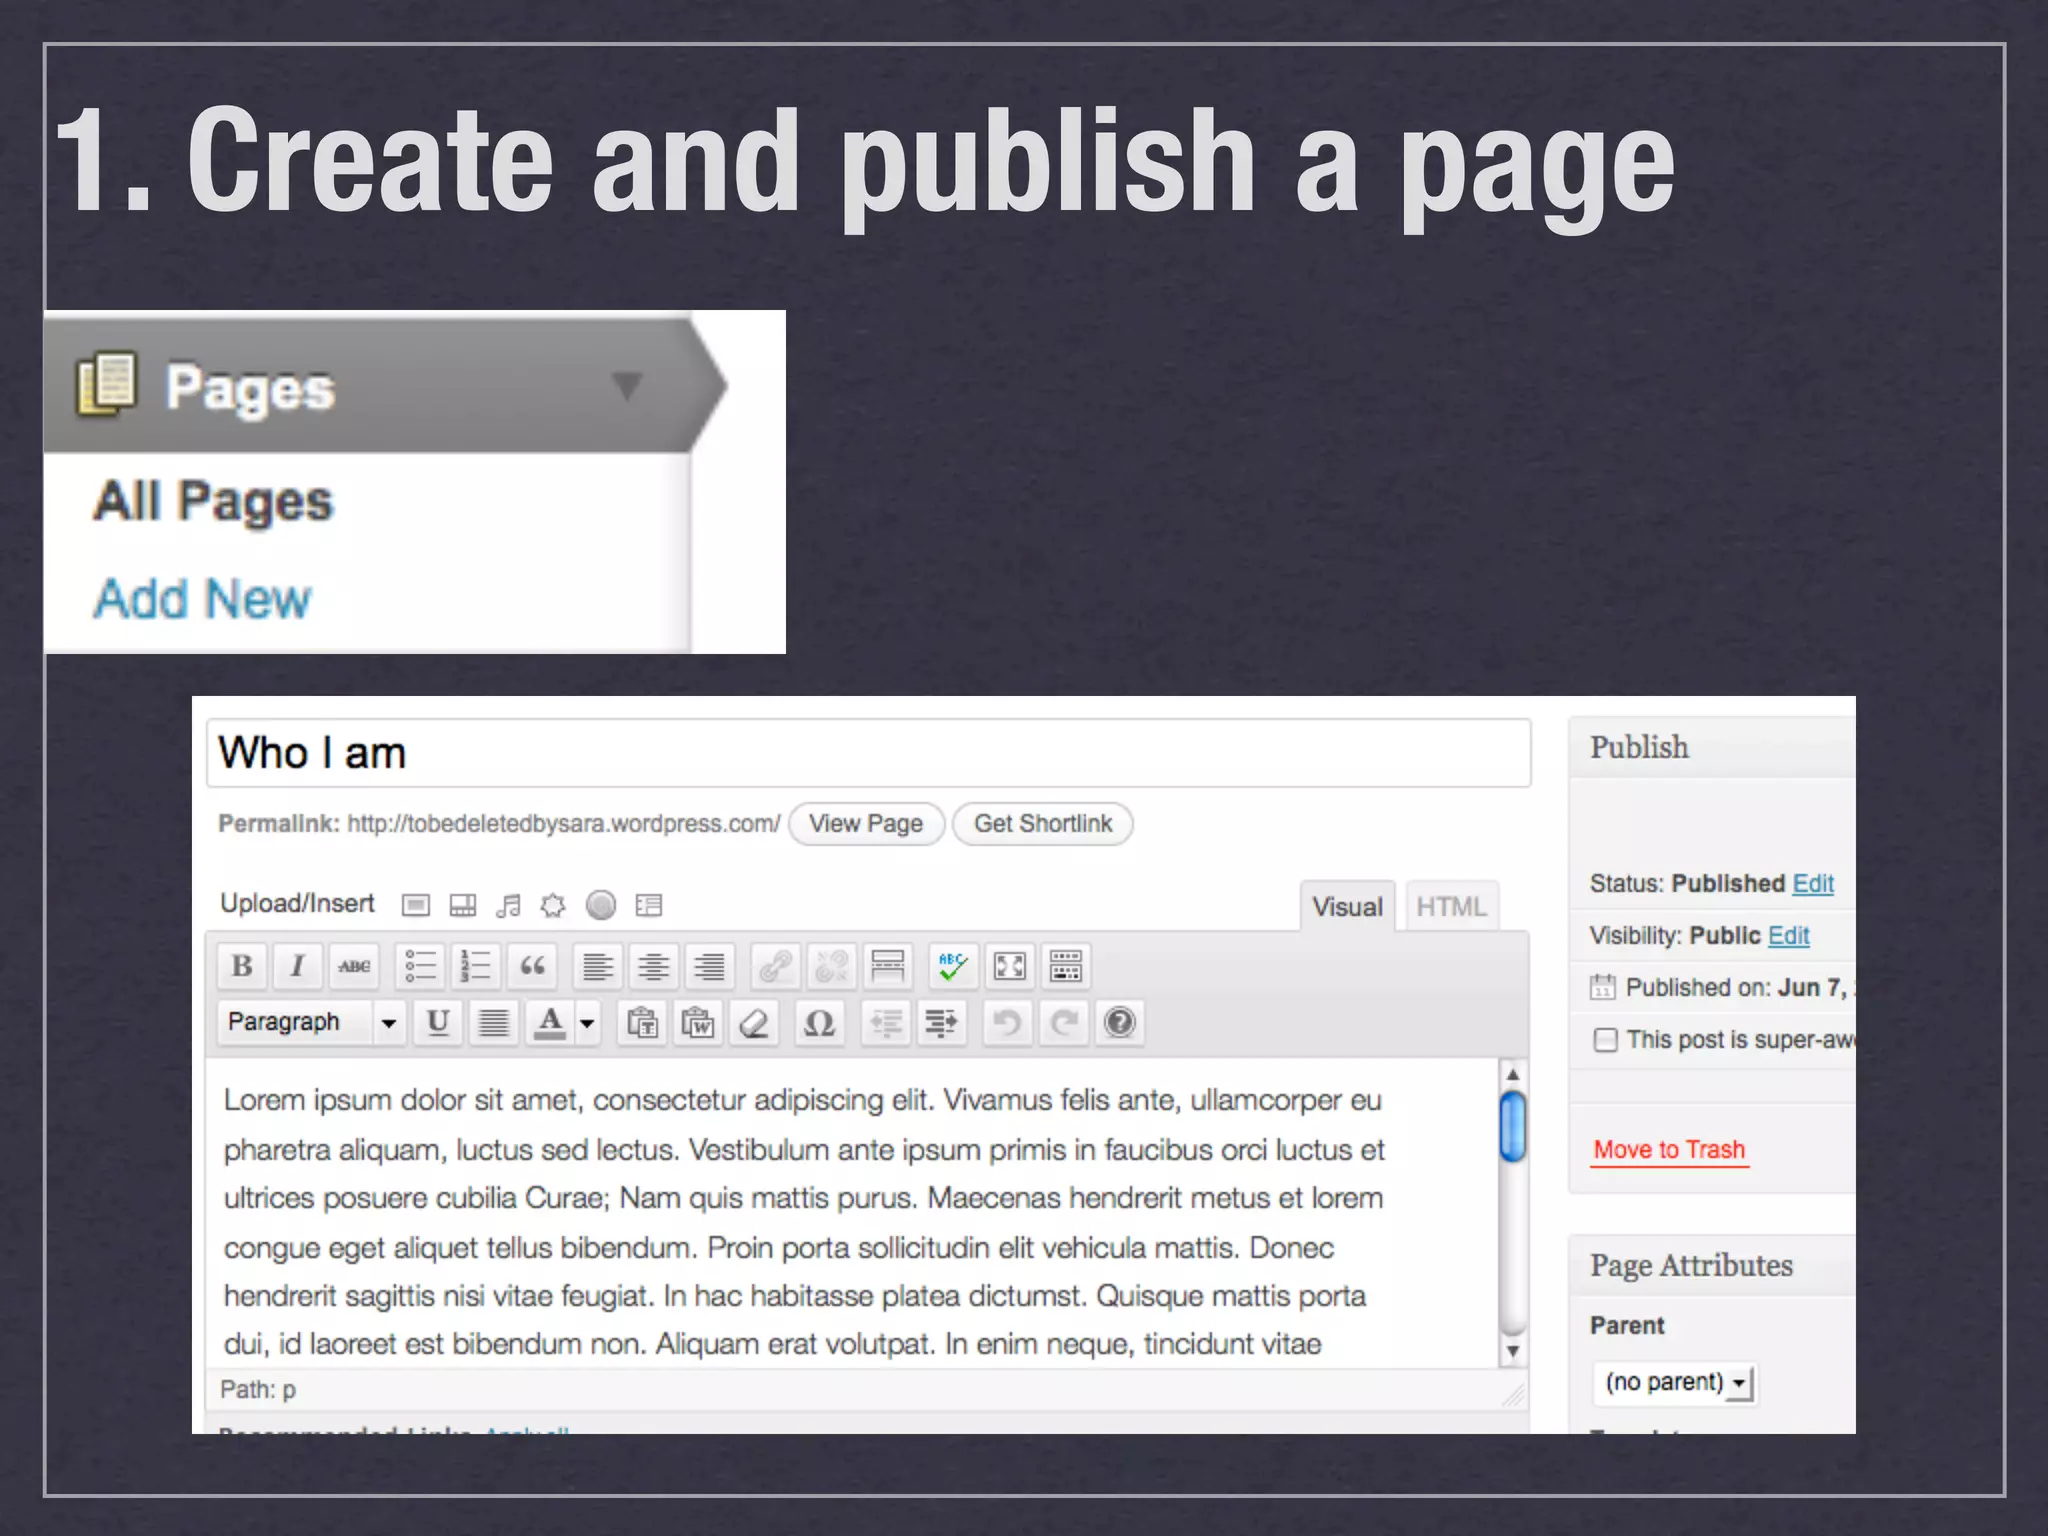This screenshot has width=2048, height=1536.
Task: Collapse the Pages menu arrow
Action: (627, 385)
